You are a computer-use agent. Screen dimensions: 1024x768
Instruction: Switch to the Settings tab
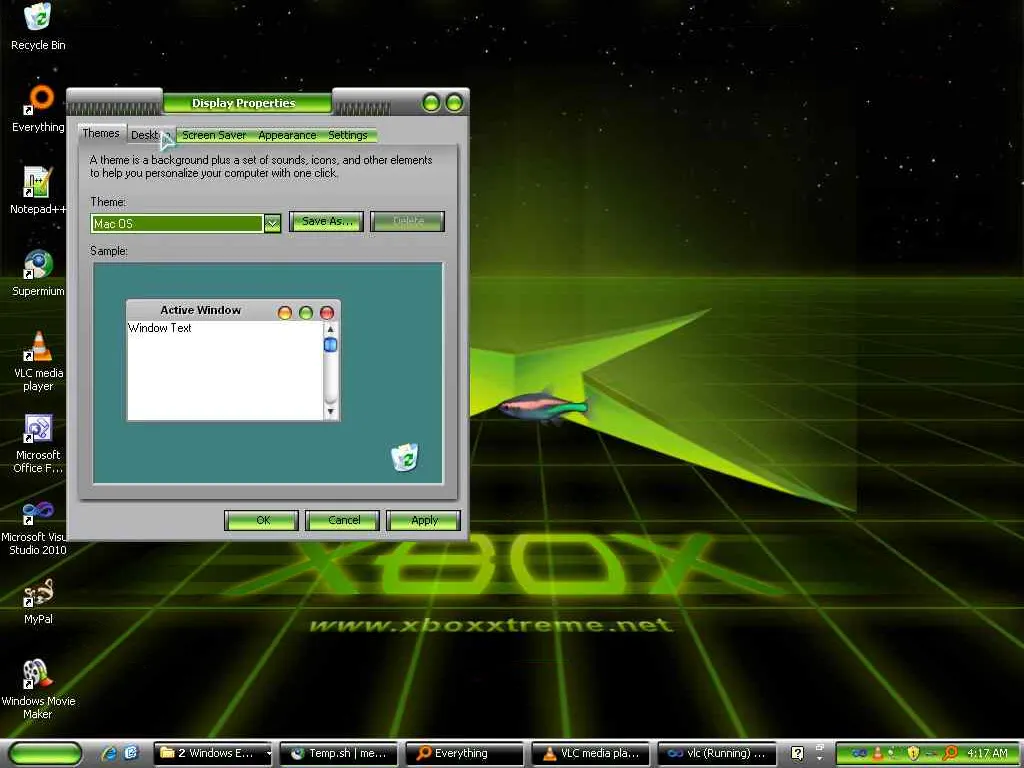(347, 135)
